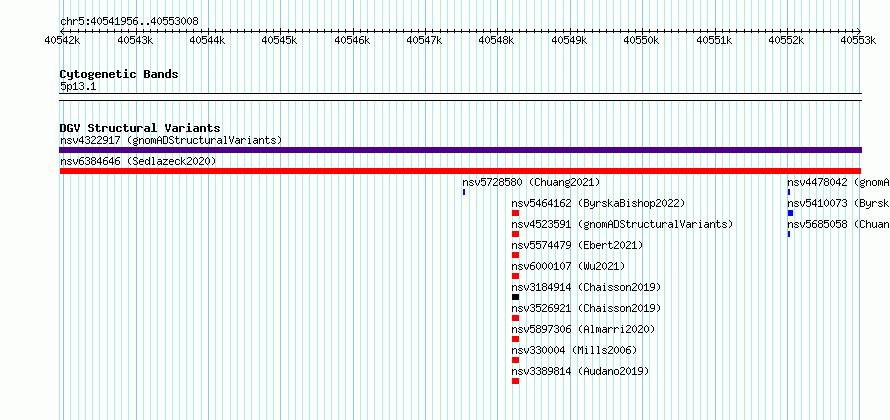The width and height of the screenshot is (890, 420).
Task: Open nsv4523591 (gnomADStructuralVariants) label
Action: pyautogui.click(x=622, y=224)
